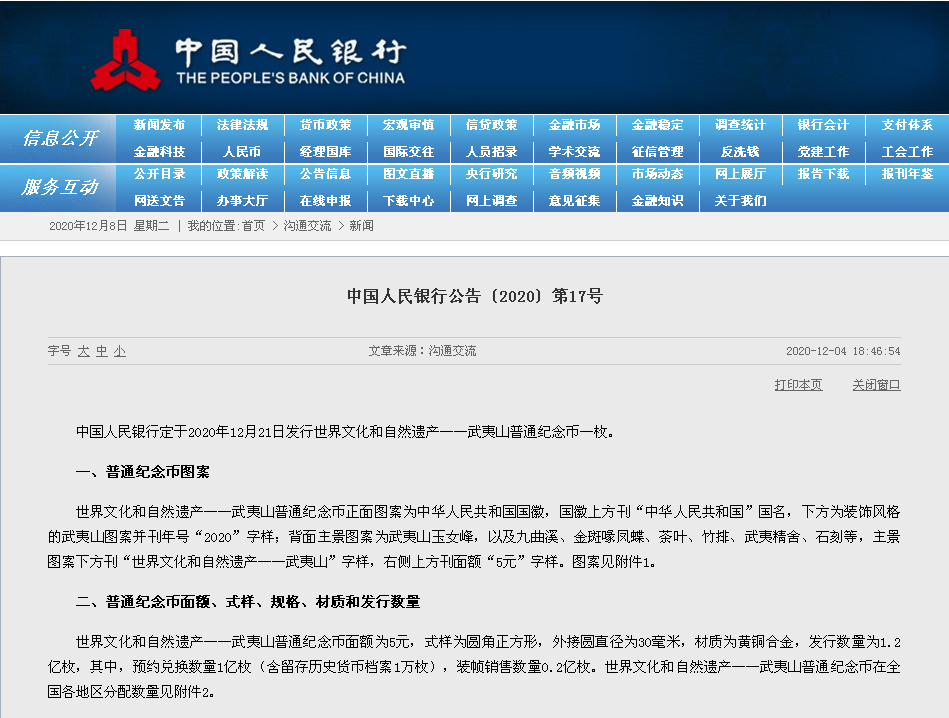Open 公告信息 page
Image resolution: width=949 pixels, height=718 pixels.
(x=325, y=174)
